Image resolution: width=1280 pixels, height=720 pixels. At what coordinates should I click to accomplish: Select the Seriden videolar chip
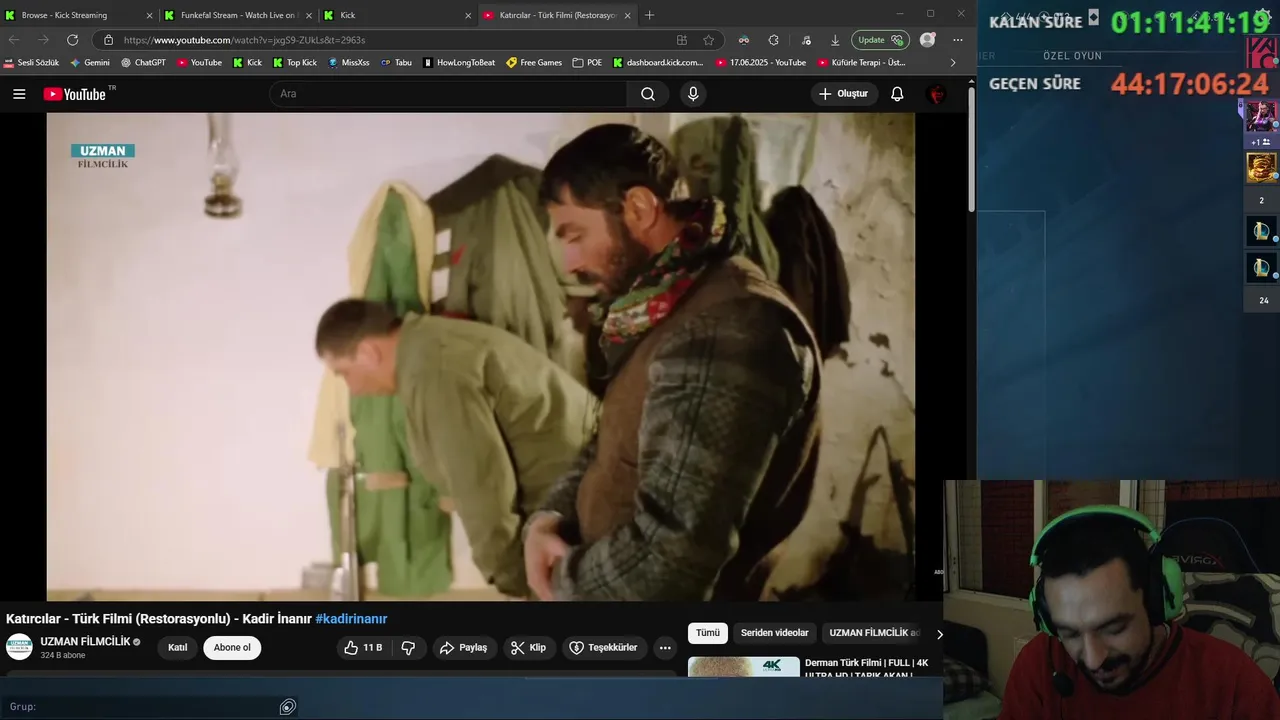(x=774, y=633)
